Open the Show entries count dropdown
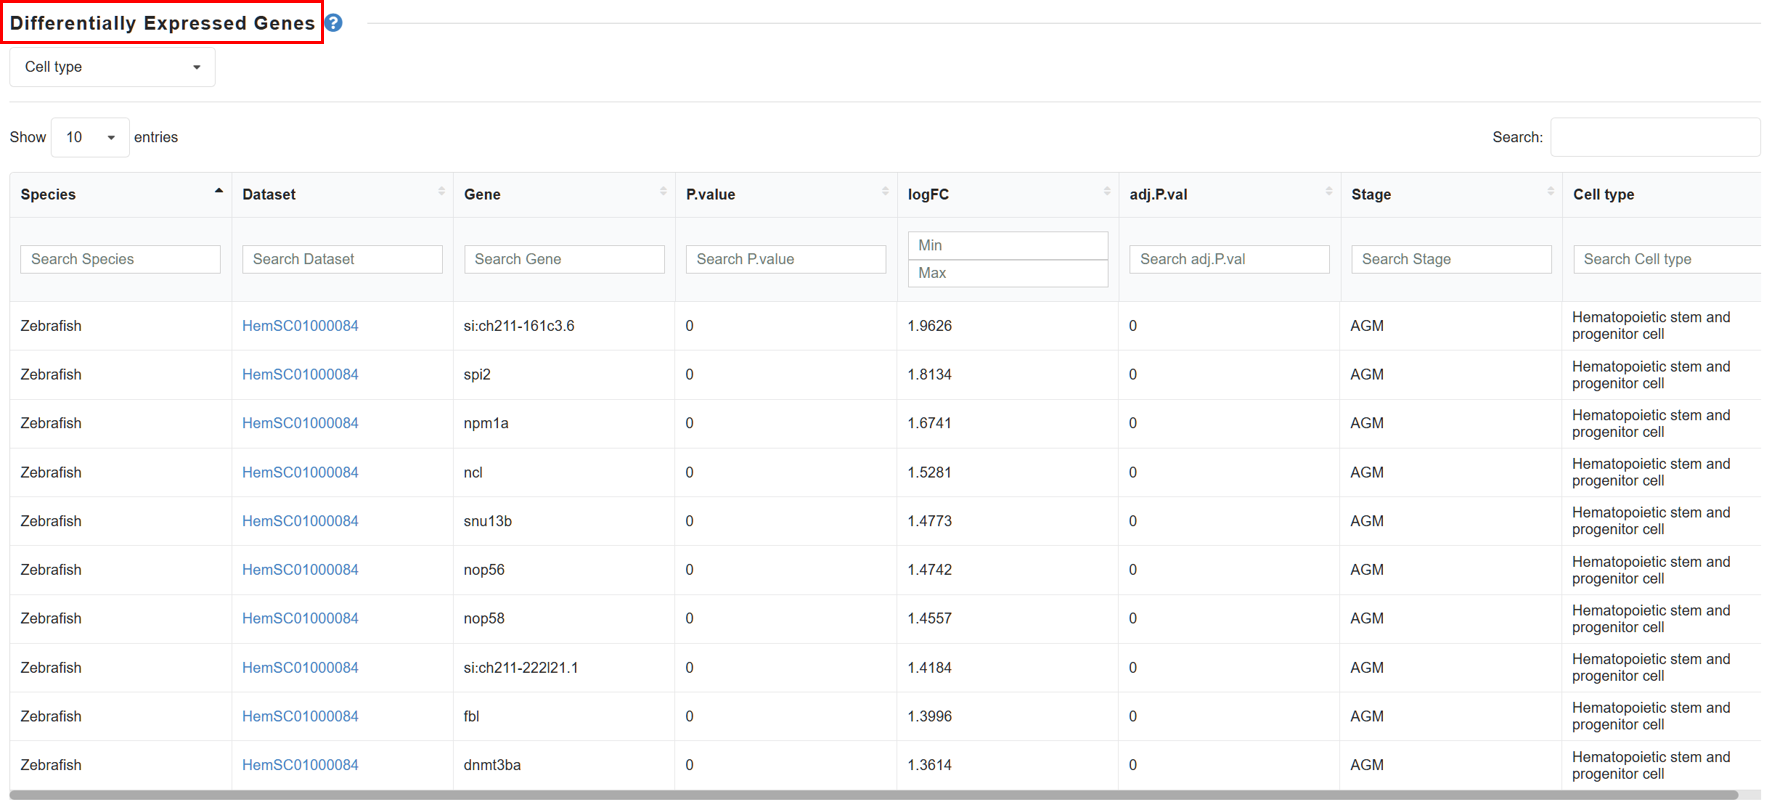The height and width of the screenshot is (810, 1772). (x=90, y=137)
